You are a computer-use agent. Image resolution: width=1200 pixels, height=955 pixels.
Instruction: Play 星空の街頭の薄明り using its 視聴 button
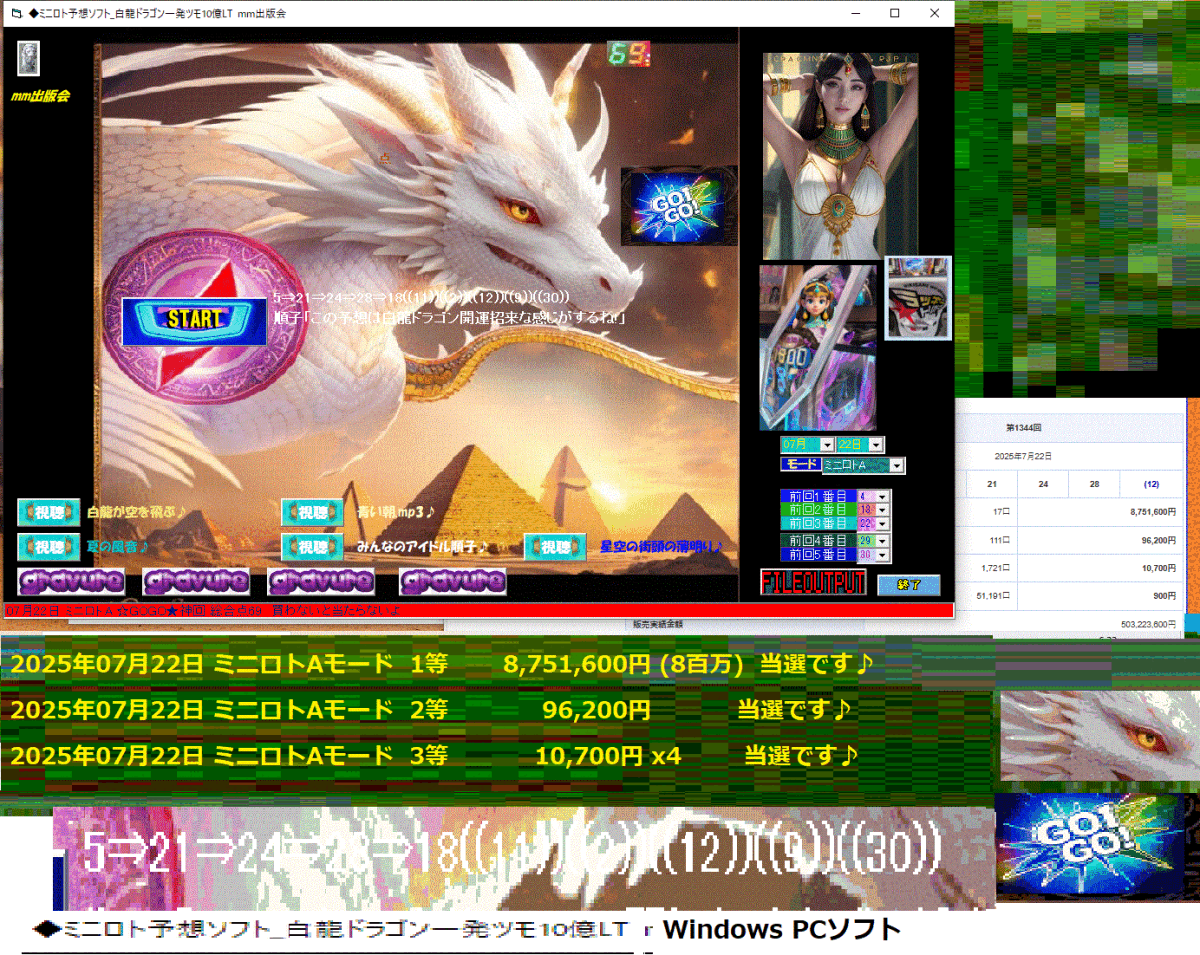point(555,546)
